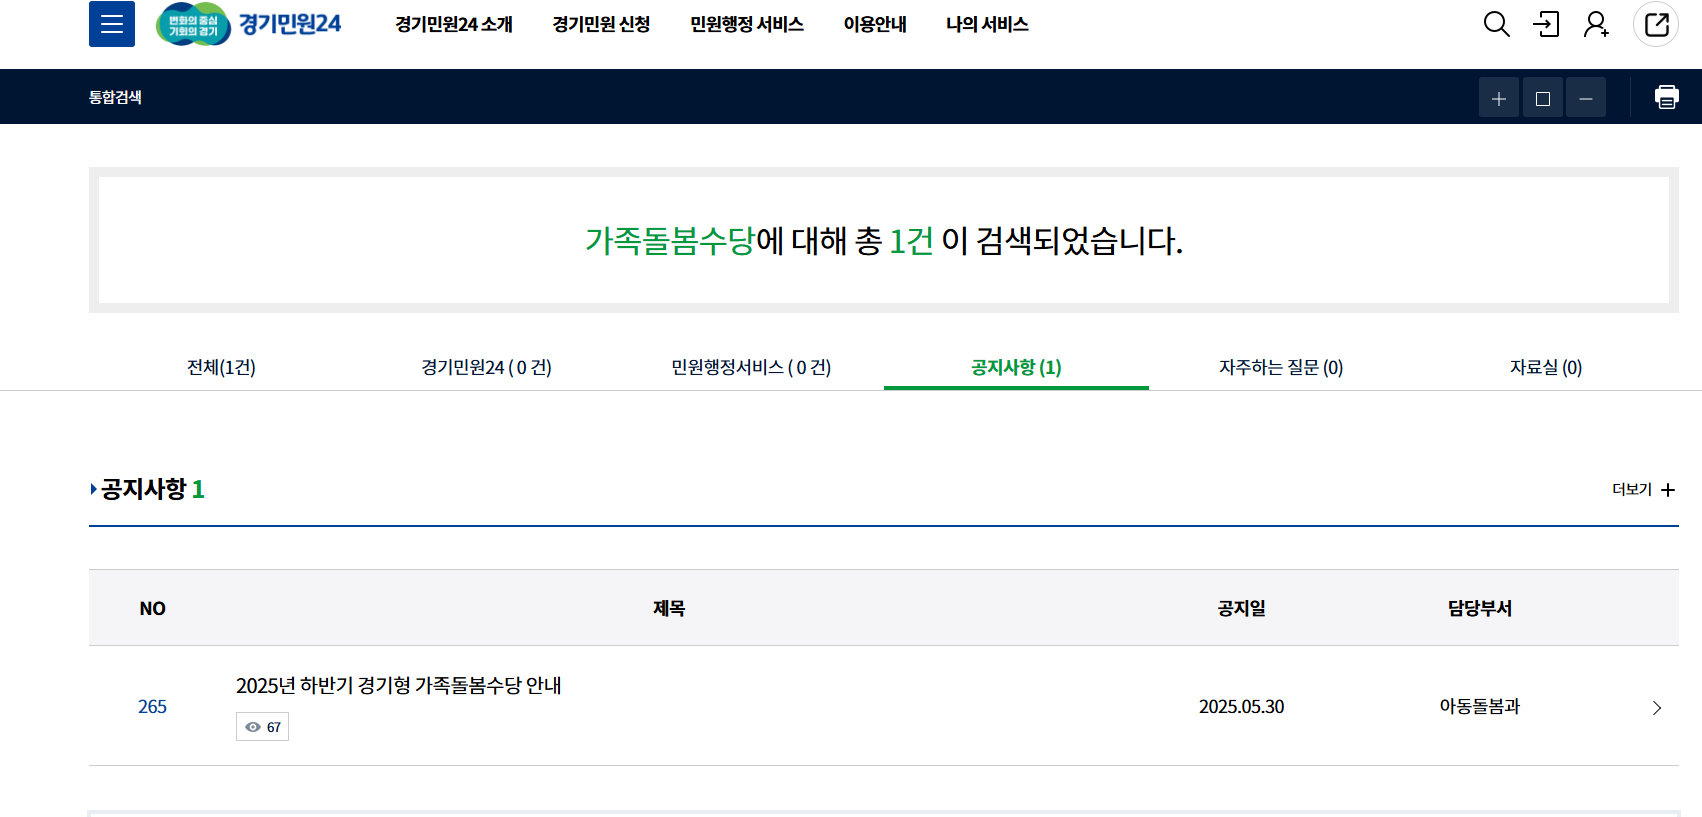Select the 공지사항 (1) tab
This screenshot has width=1702, height=817.
pyautogui.click(x=1016, y=367)
